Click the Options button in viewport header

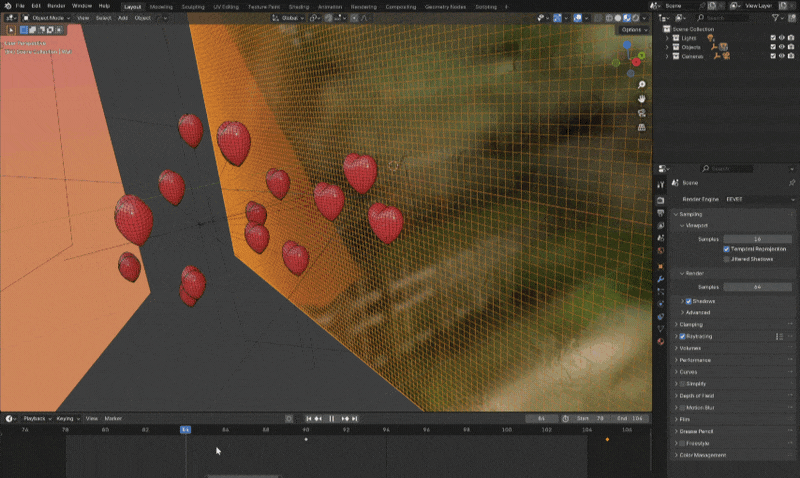[x=632, y=30]
